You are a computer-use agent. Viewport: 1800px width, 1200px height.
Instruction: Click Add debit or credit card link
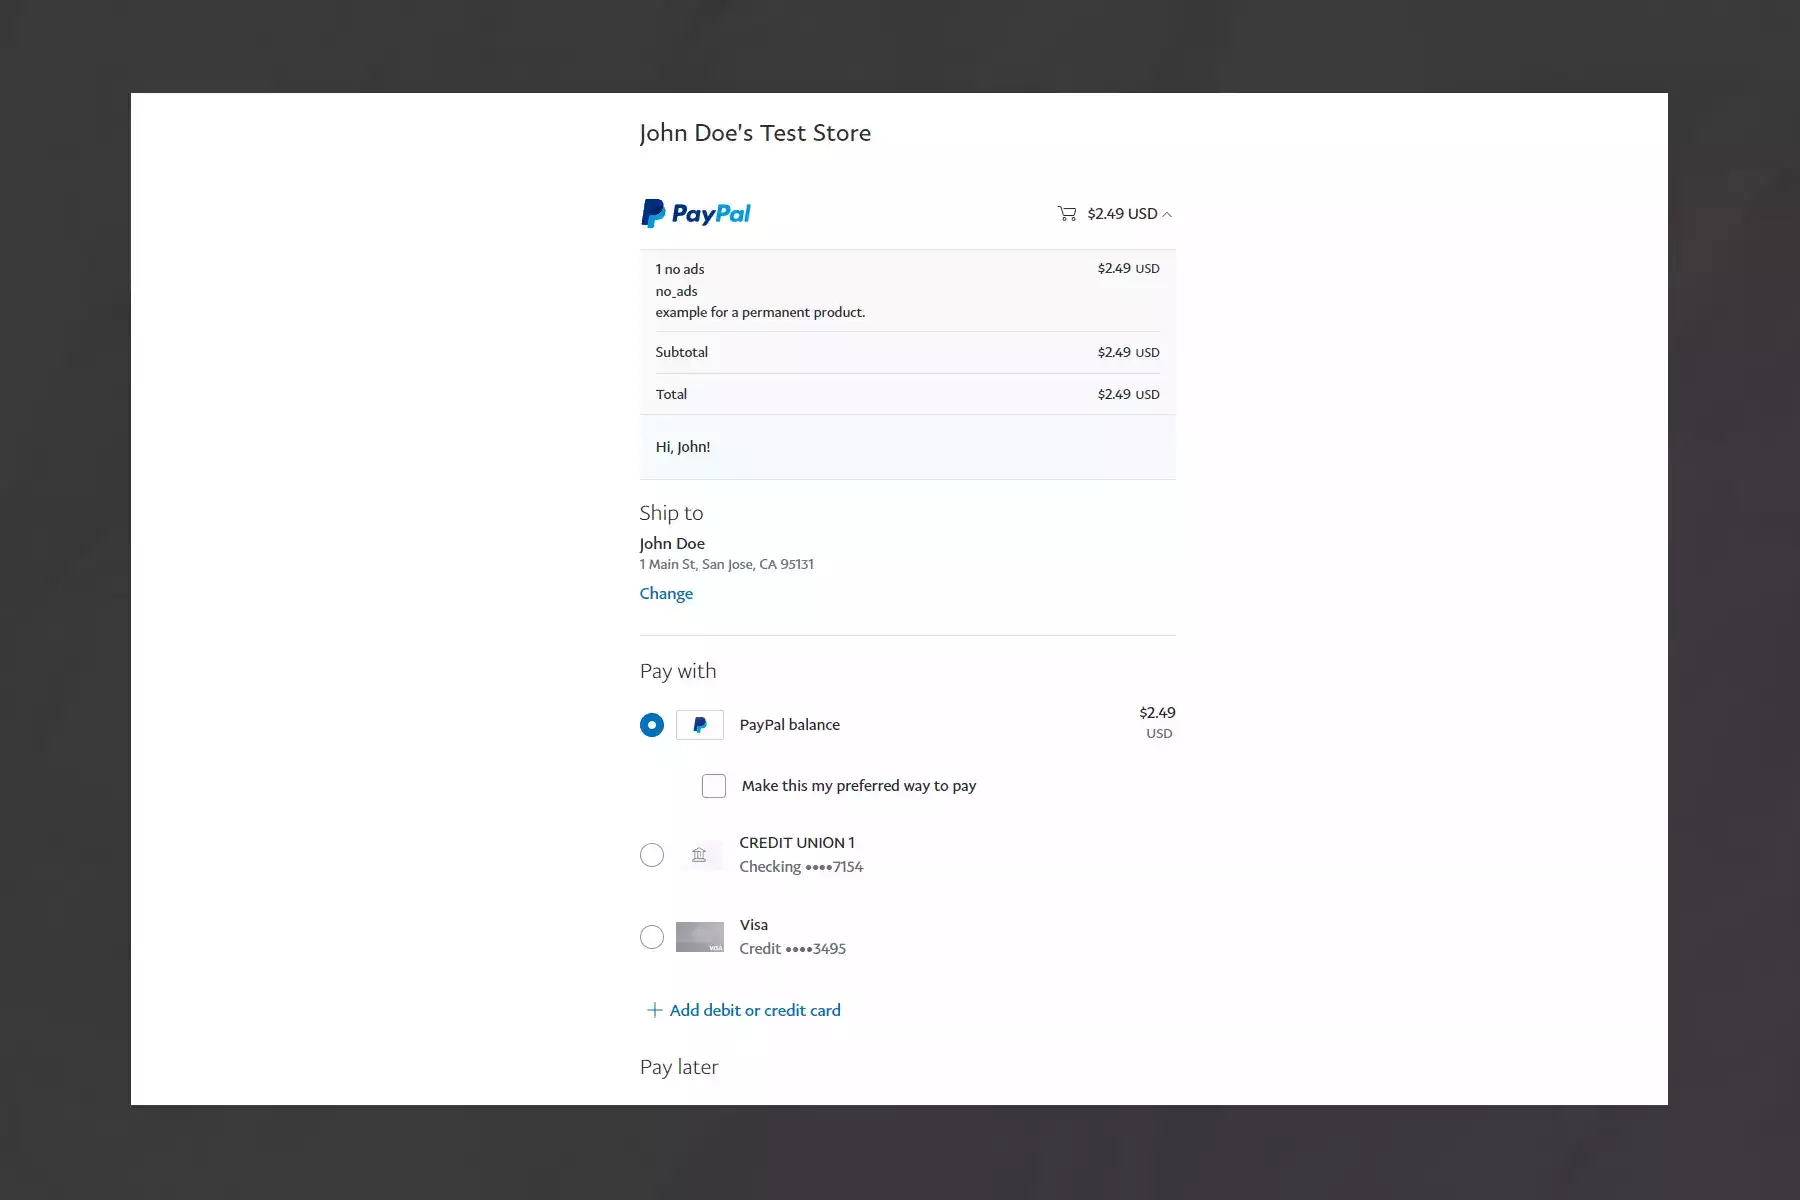point(755,1010)
